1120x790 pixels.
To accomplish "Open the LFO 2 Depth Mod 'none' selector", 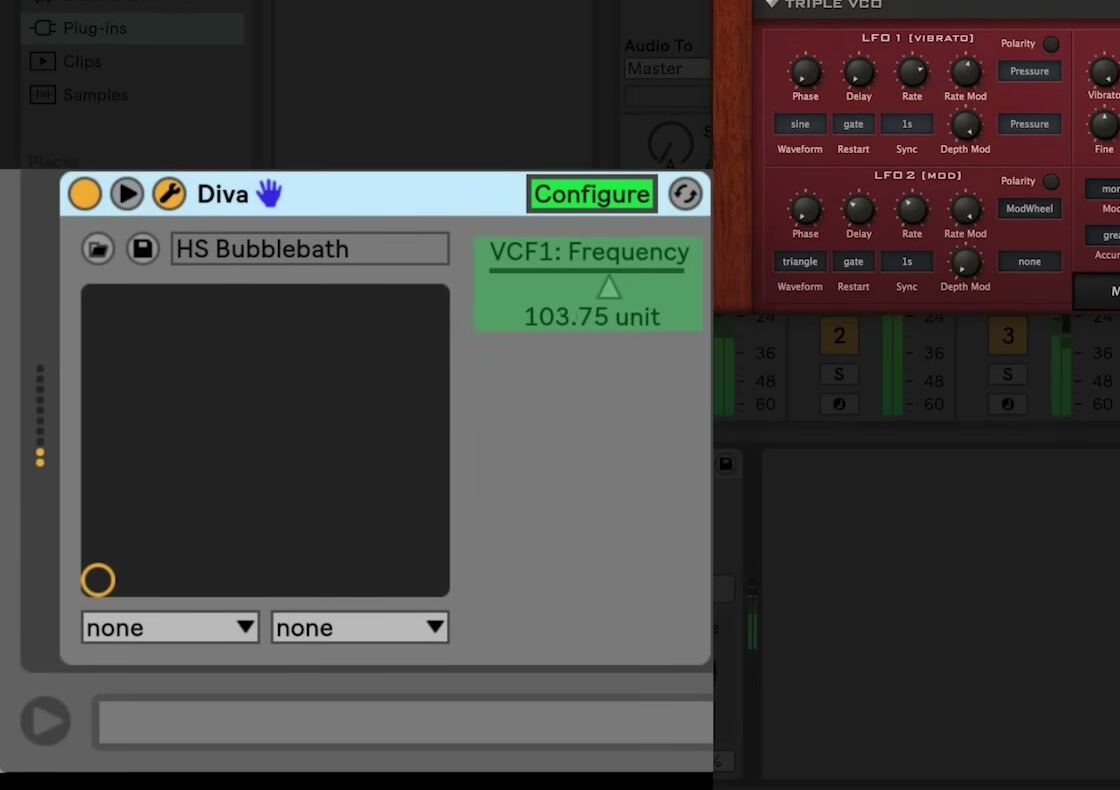I will click(1029, 261).
